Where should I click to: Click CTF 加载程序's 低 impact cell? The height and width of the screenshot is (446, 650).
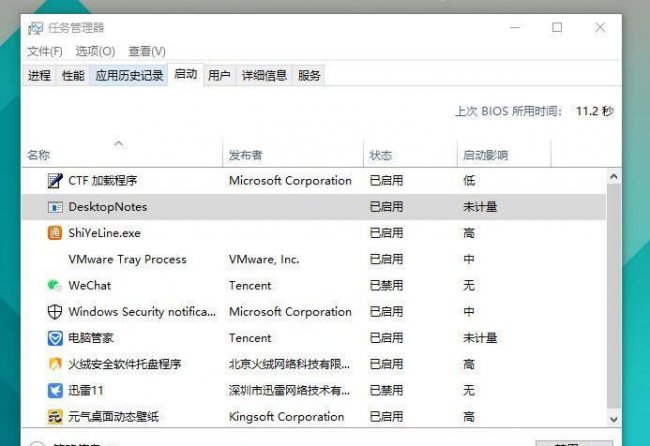(x=469, y=181)
